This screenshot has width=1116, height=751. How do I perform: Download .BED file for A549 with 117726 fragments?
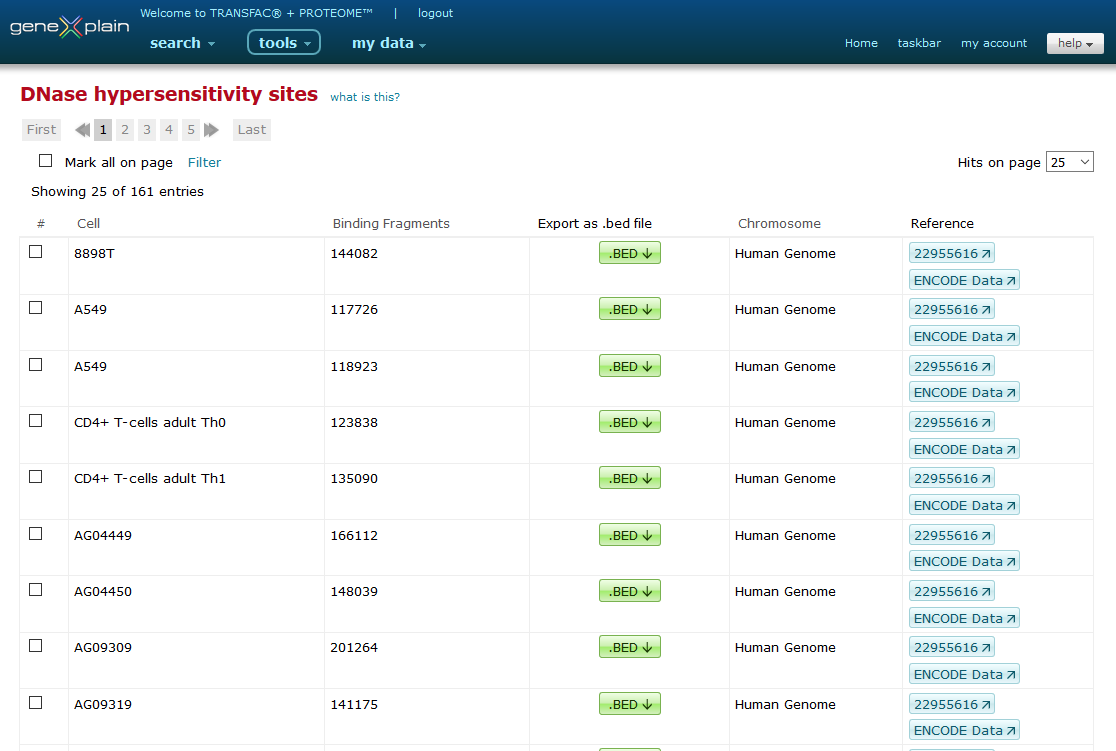click(630, 309)
